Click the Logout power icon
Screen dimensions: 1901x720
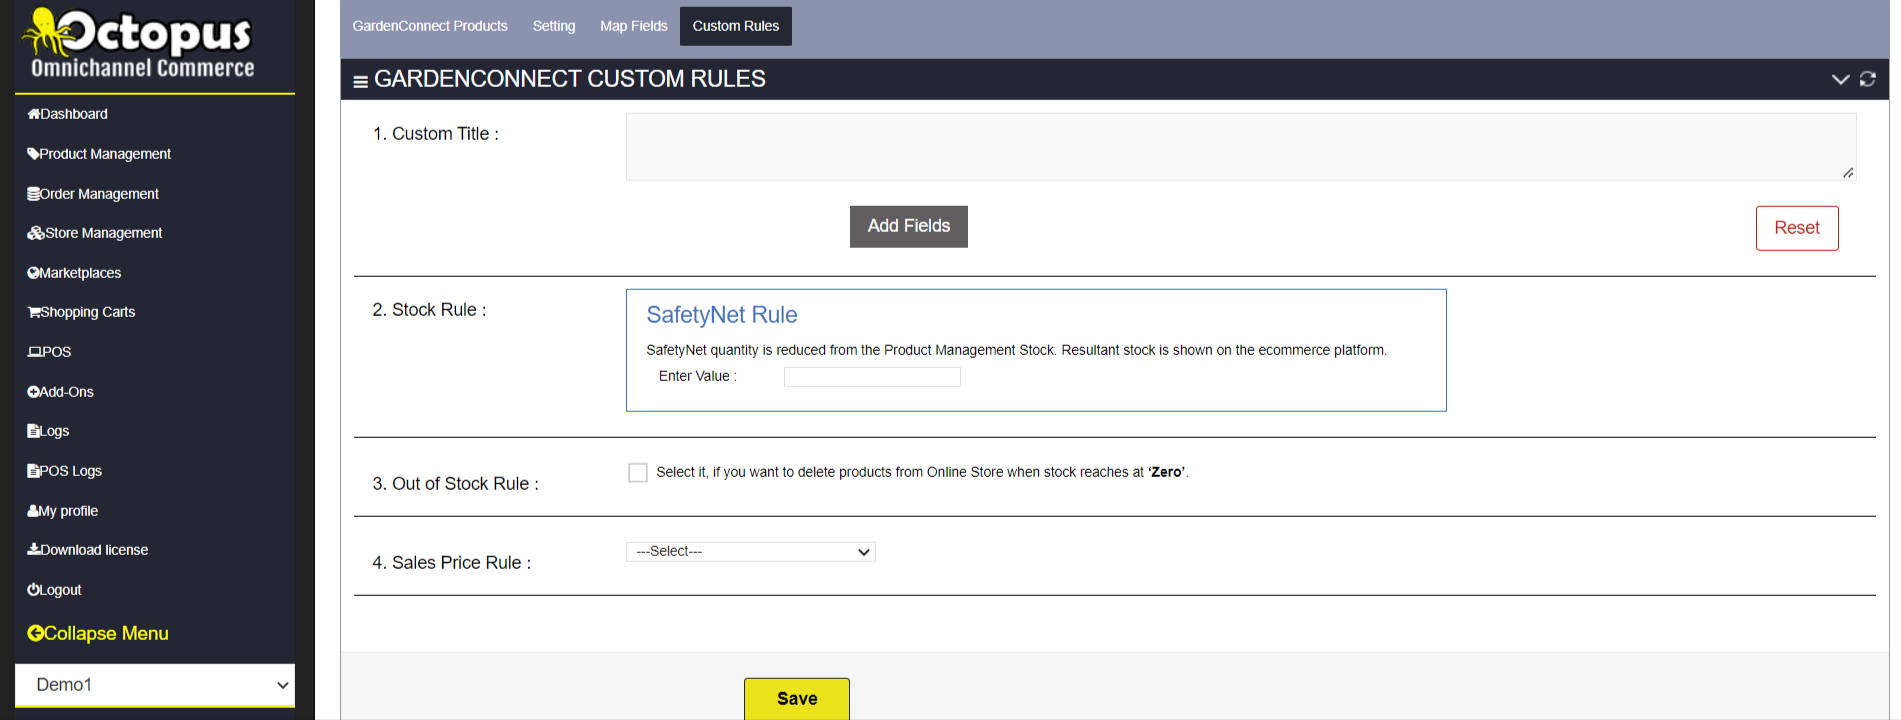[34, 590]
